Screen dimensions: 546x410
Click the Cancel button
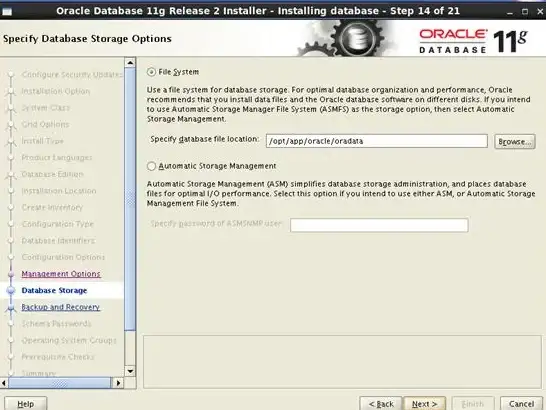coord(521,404)
